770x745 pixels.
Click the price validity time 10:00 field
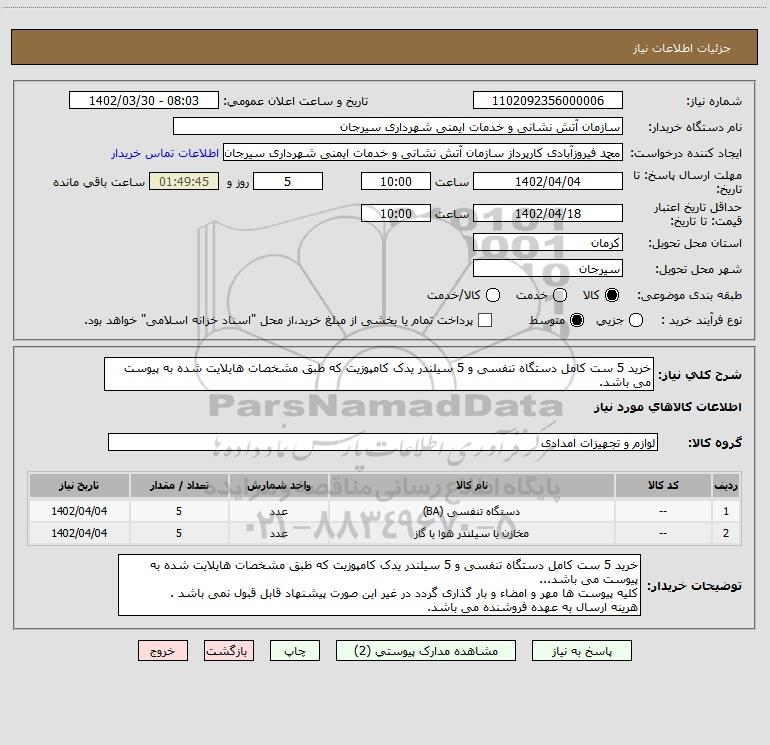[x=396, y=213]
